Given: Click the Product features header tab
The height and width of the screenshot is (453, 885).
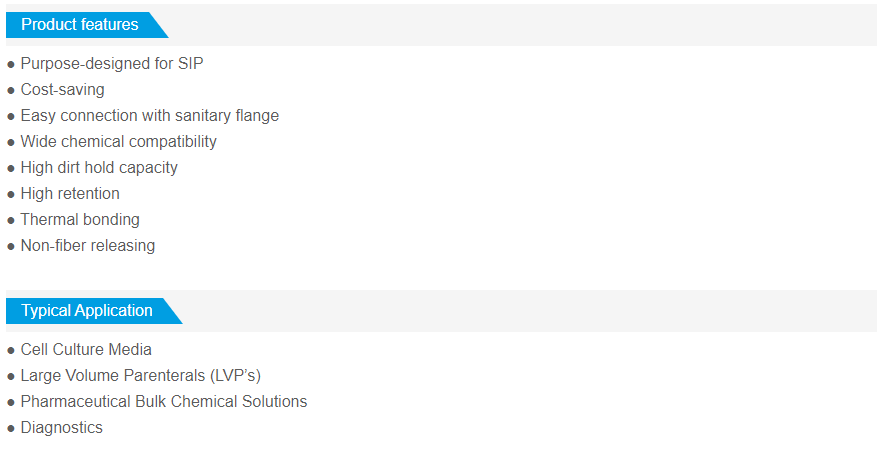Looking at the screenshot, I should [80, 25].
